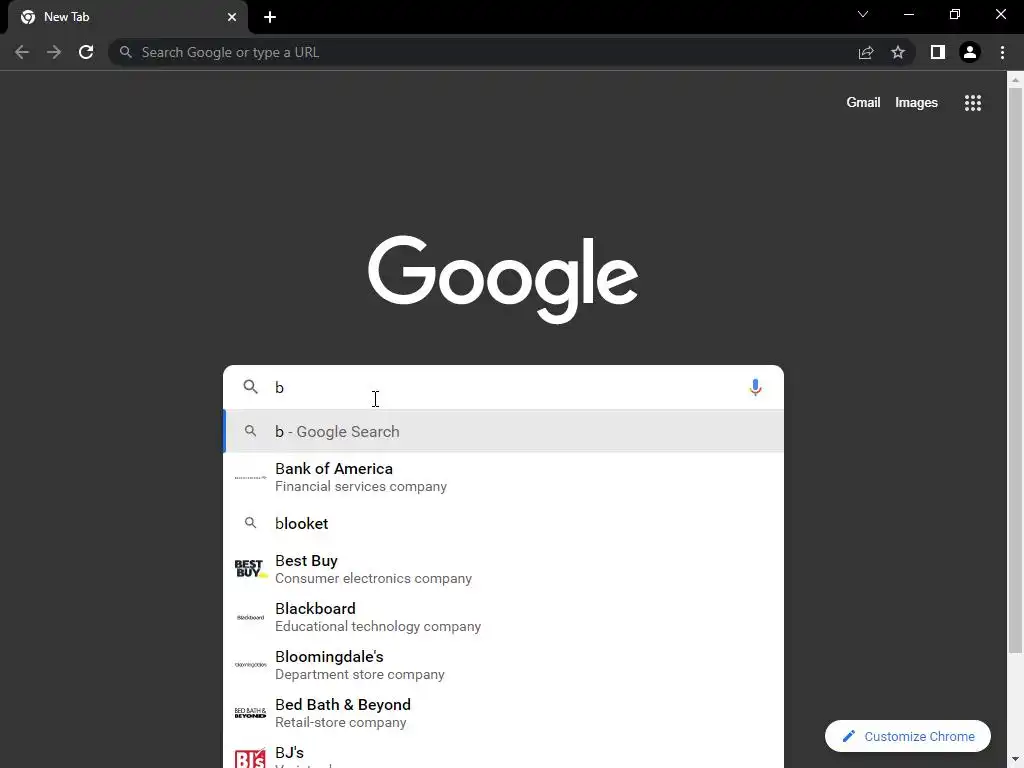Click the page vertical scrollbar thumb
Screen dimensions: 1024x768
[1015, 370]
